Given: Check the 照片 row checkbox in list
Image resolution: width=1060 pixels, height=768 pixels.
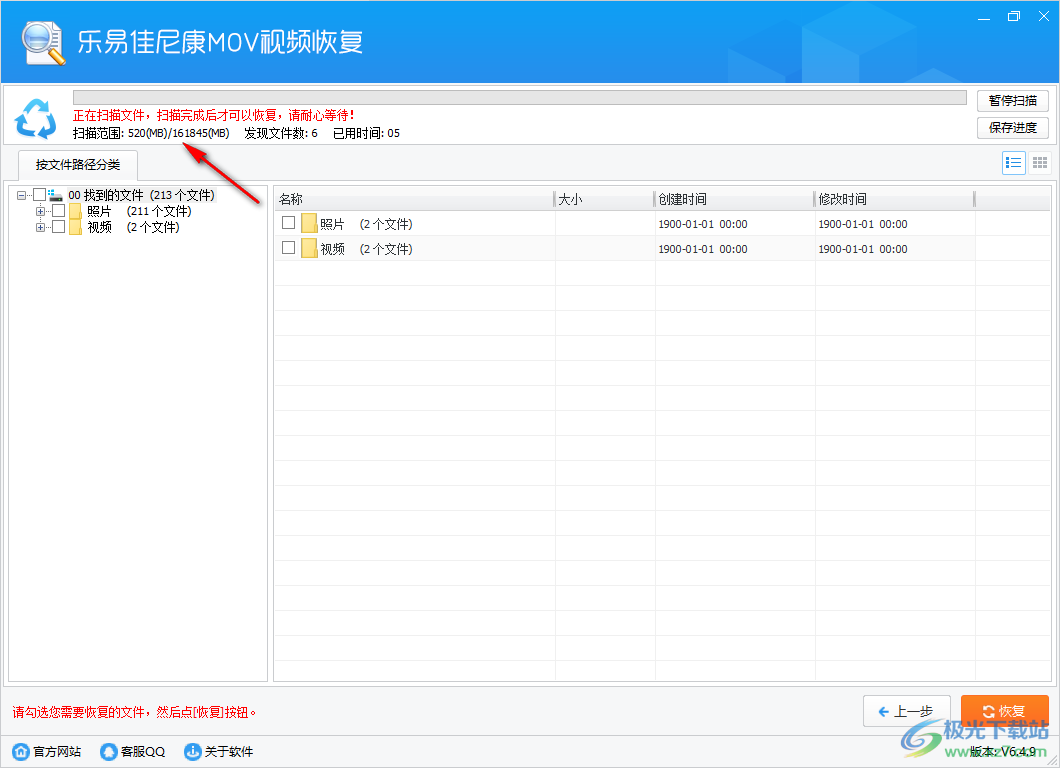Looking at the screenshot, I should [289, 222].
